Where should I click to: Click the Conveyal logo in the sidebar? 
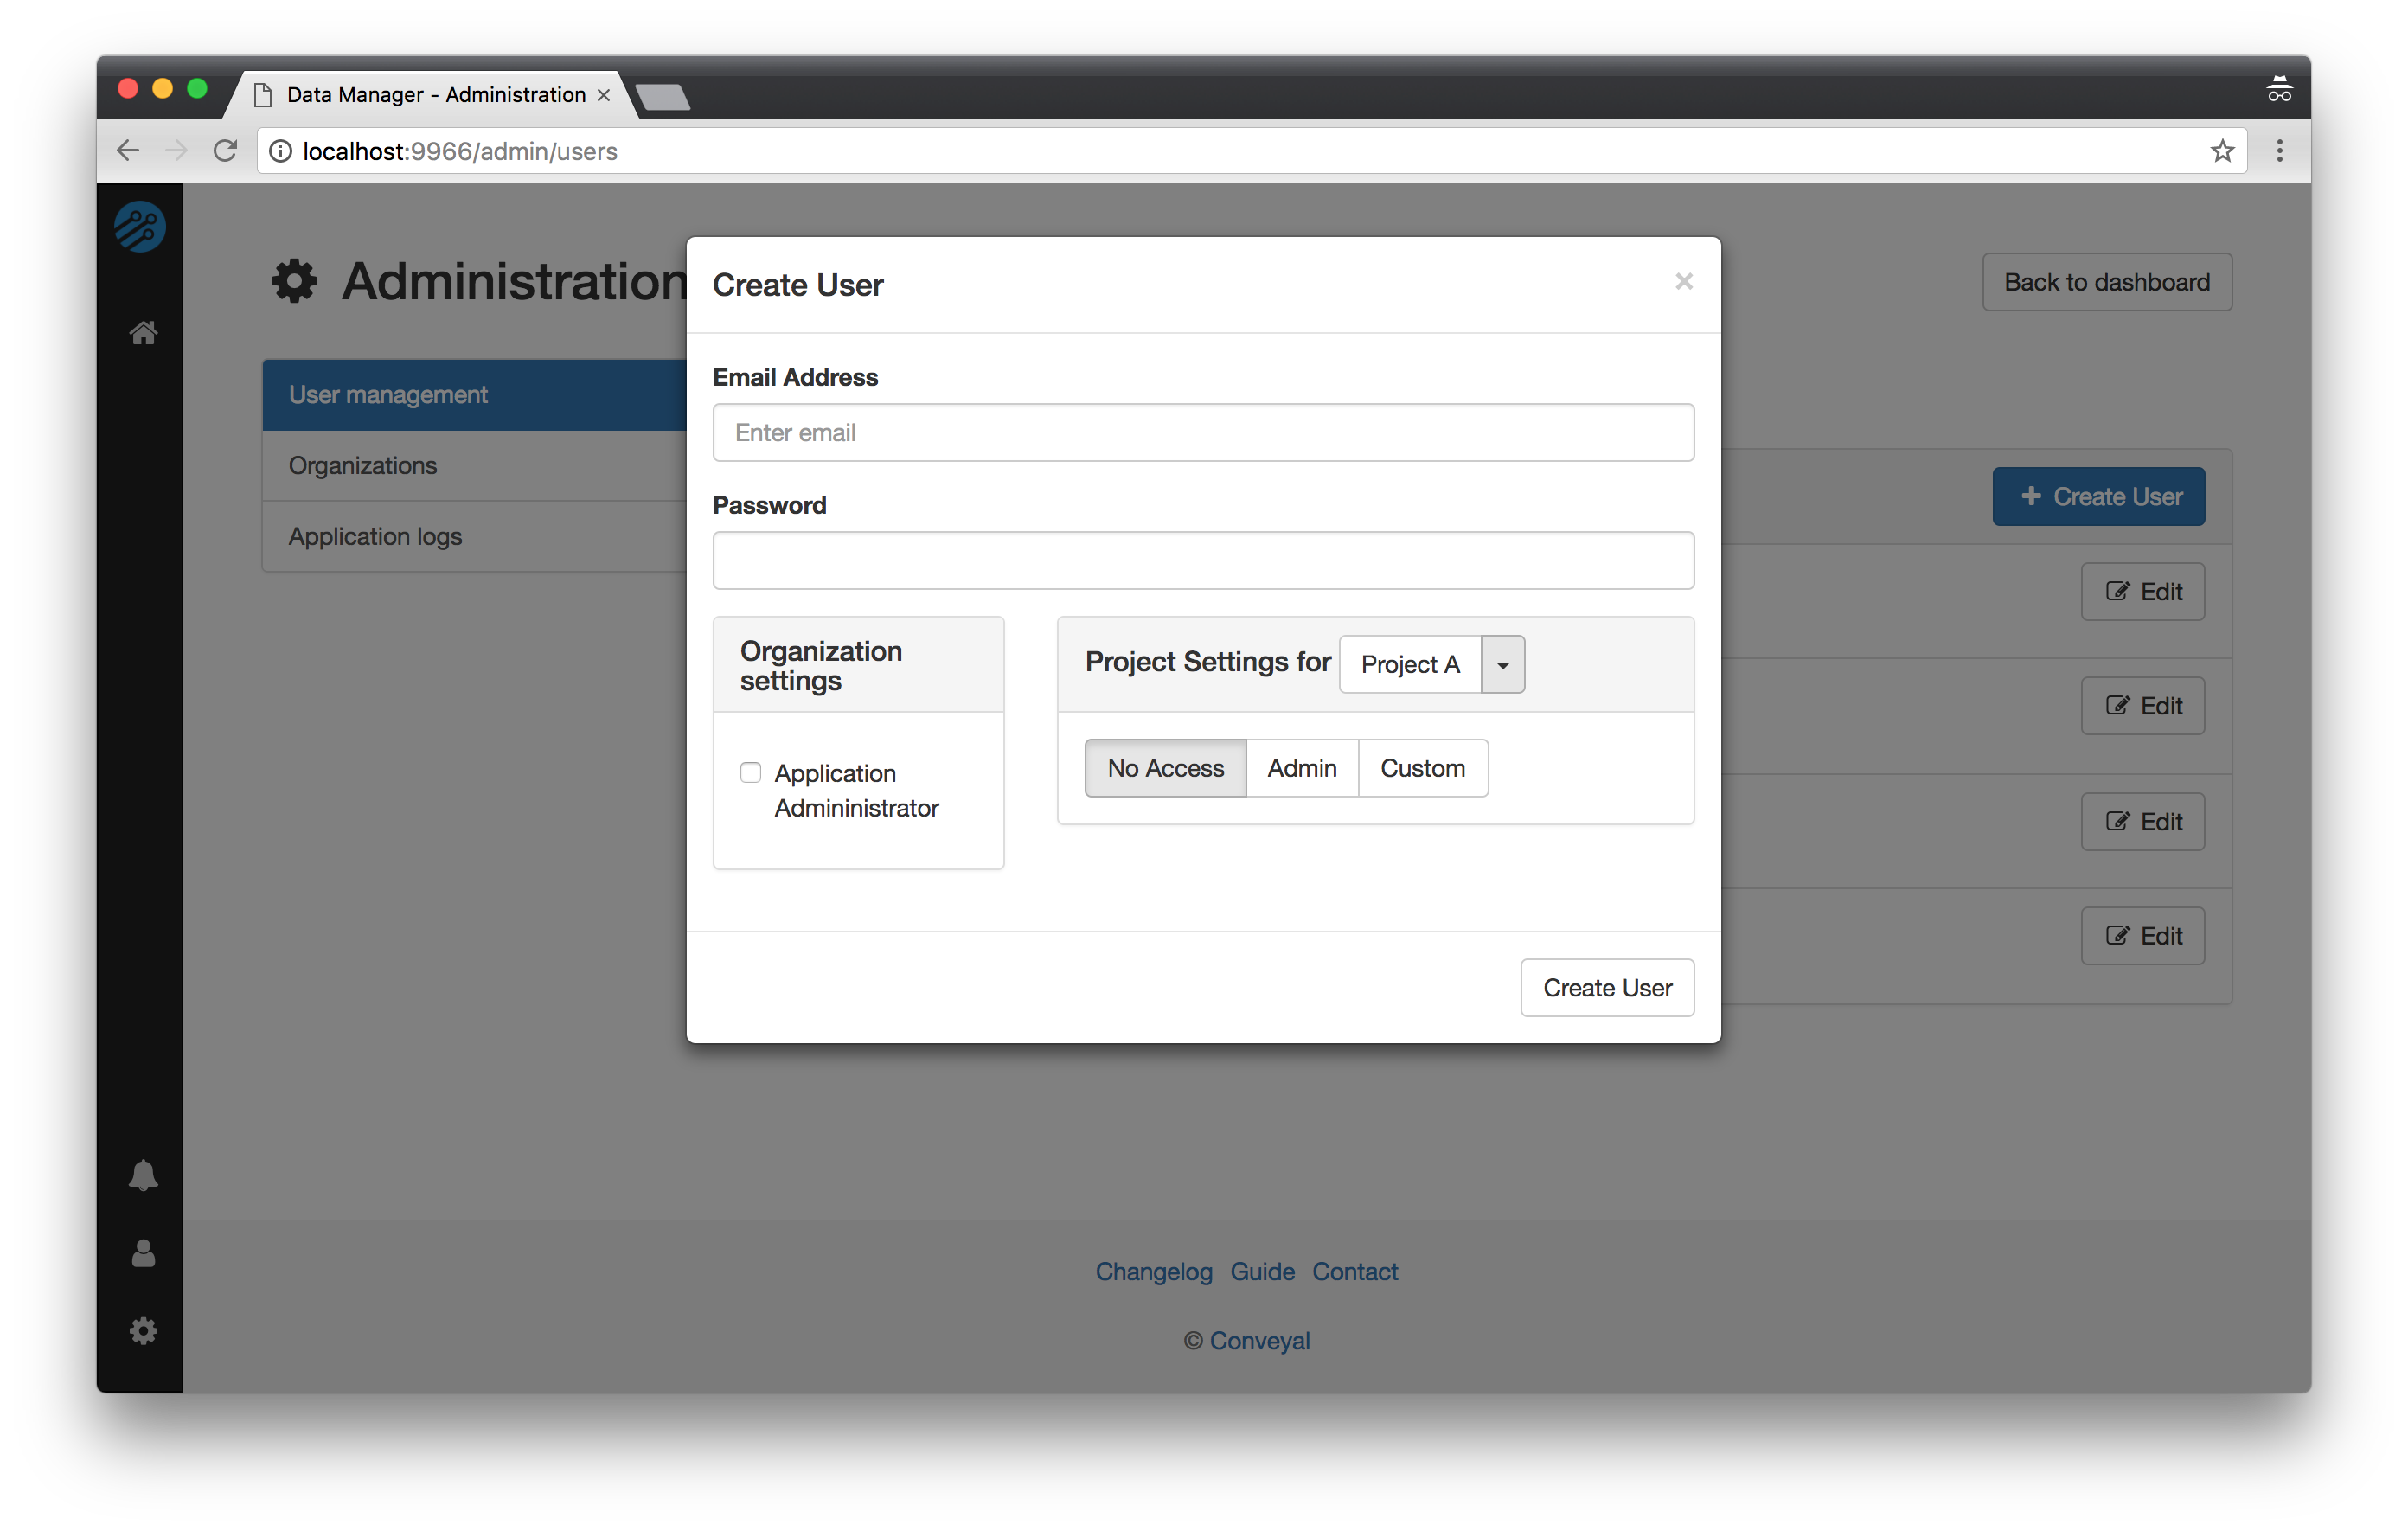pos(140,227)
